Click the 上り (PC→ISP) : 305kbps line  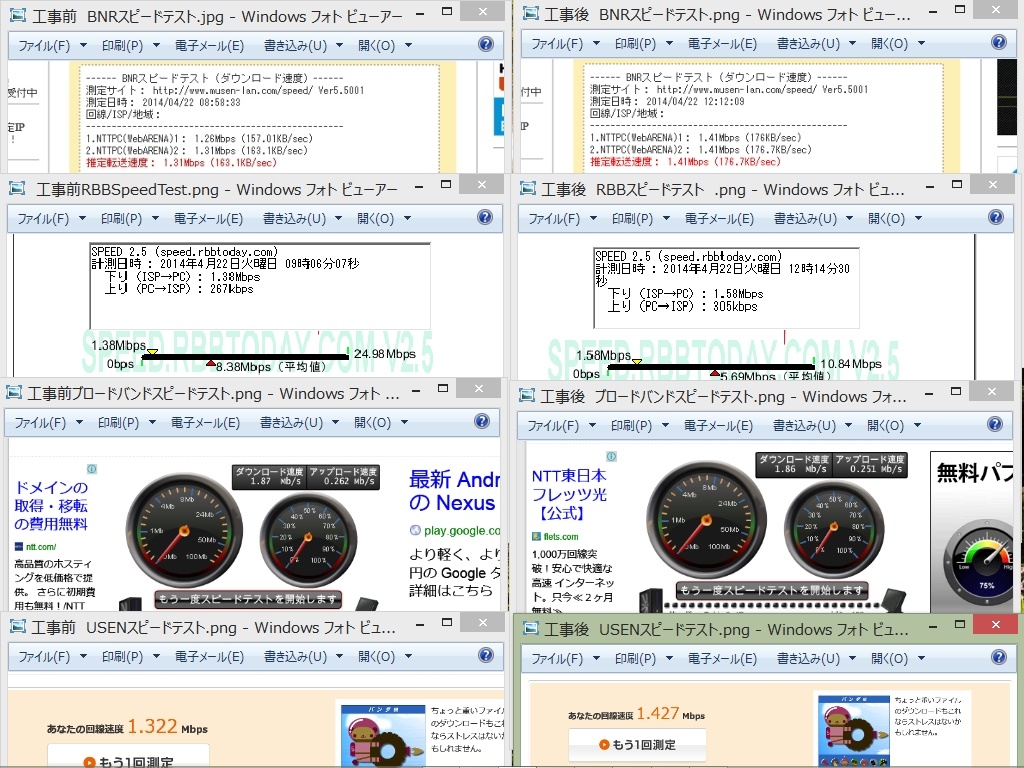pos(682,306)
